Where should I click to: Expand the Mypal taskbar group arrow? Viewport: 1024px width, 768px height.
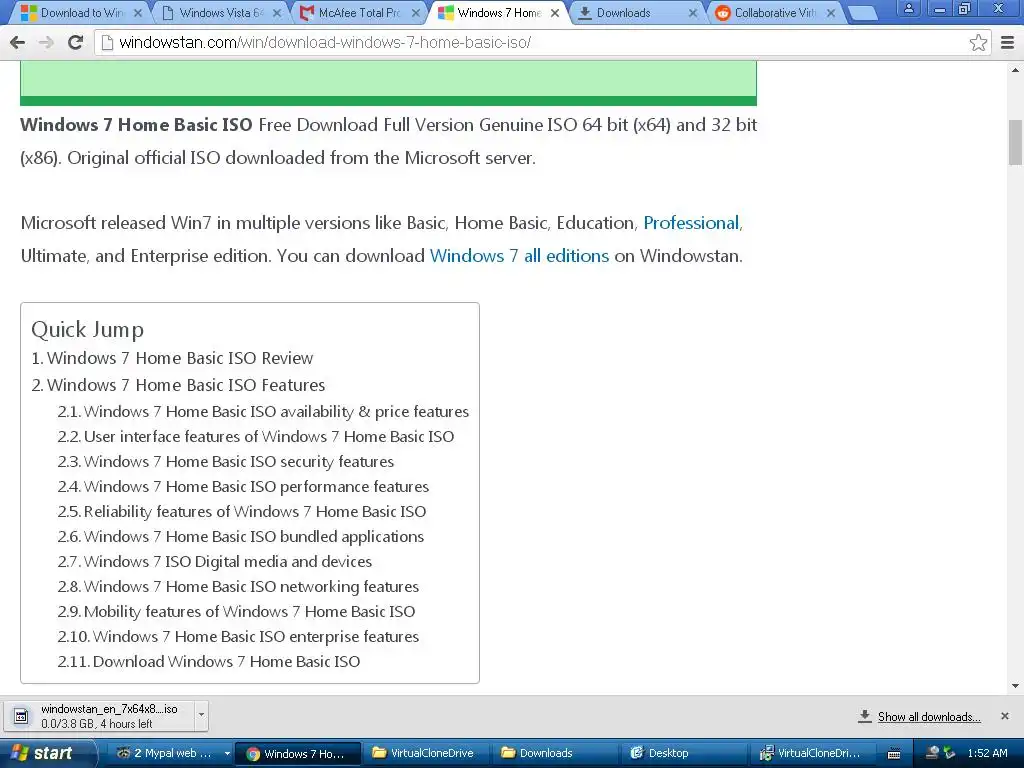click(227, 754)
